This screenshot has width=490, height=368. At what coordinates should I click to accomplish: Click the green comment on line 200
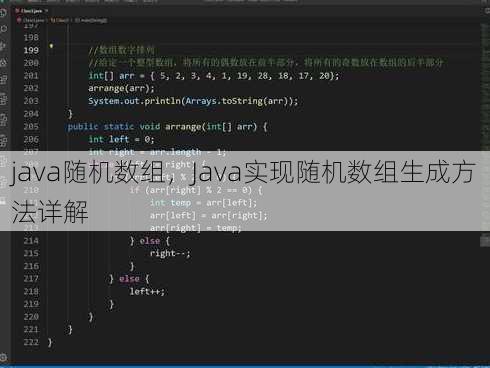tap(266, 63)
